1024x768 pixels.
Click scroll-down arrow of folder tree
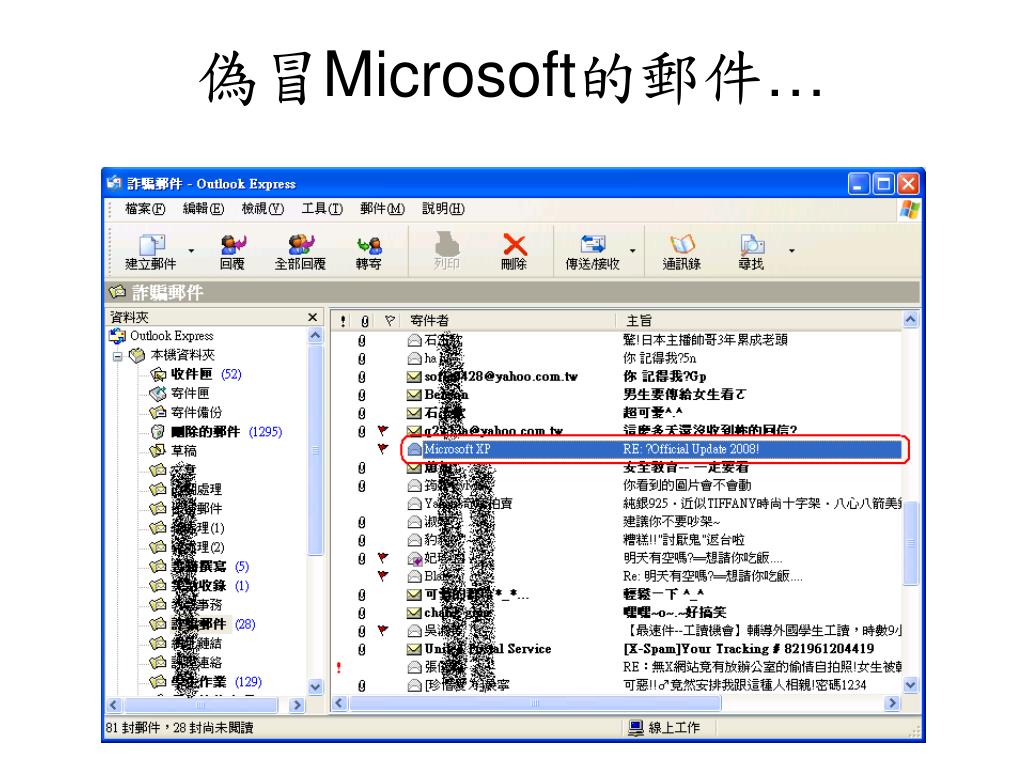click(315, 687)
